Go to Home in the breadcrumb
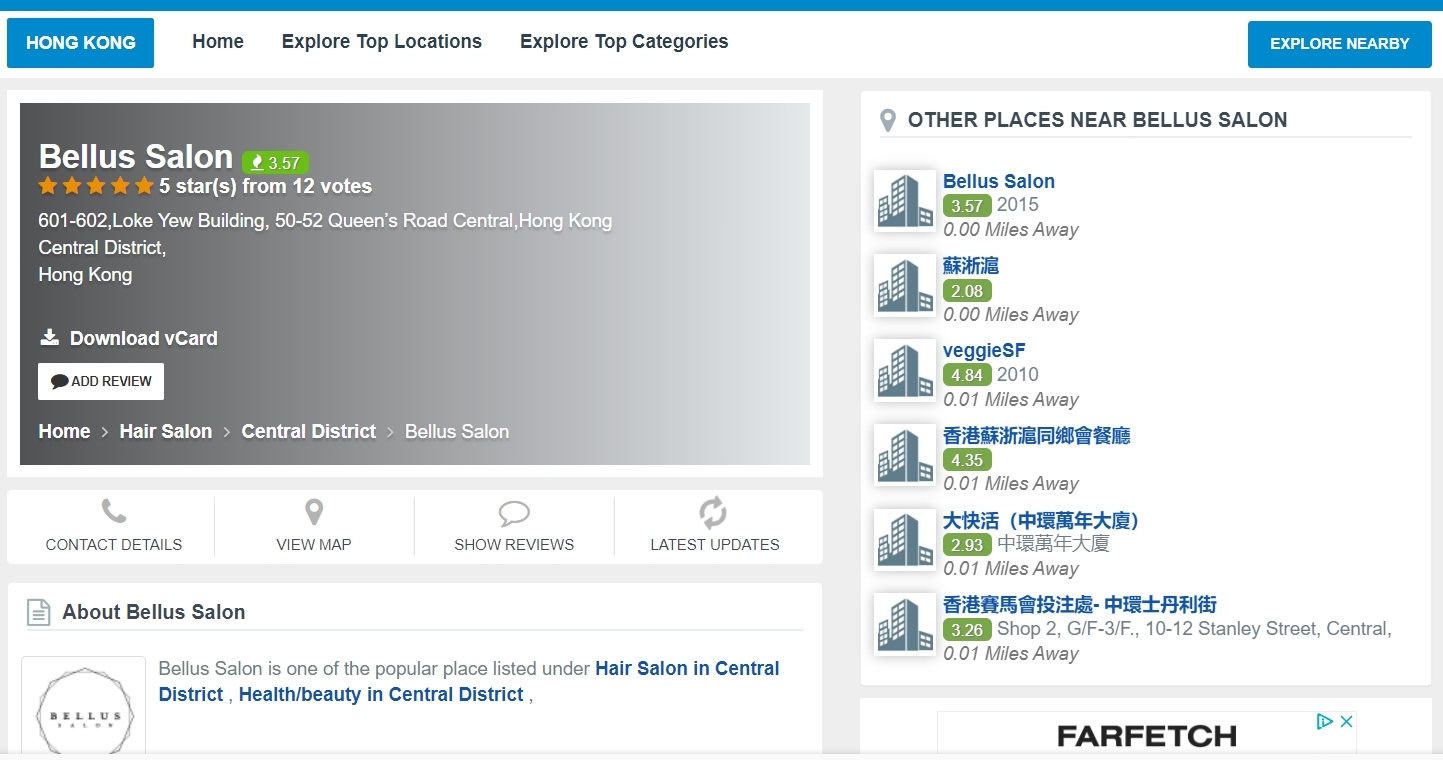 click(x=64, y=431)
